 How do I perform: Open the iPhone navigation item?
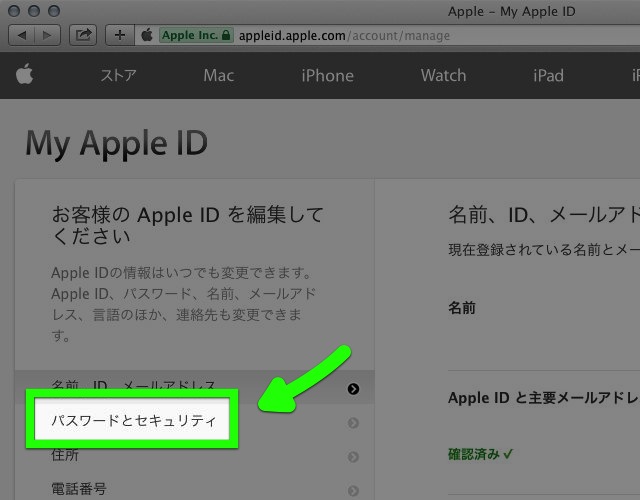328,76
